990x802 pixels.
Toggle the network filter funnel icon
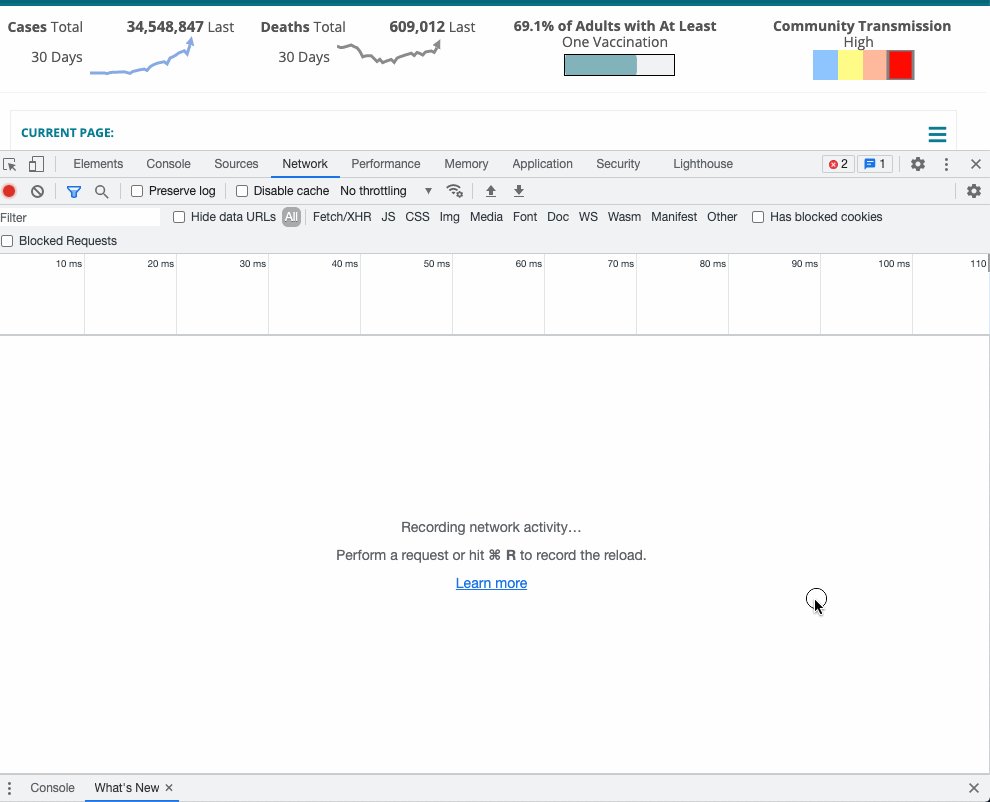[74, 191]
